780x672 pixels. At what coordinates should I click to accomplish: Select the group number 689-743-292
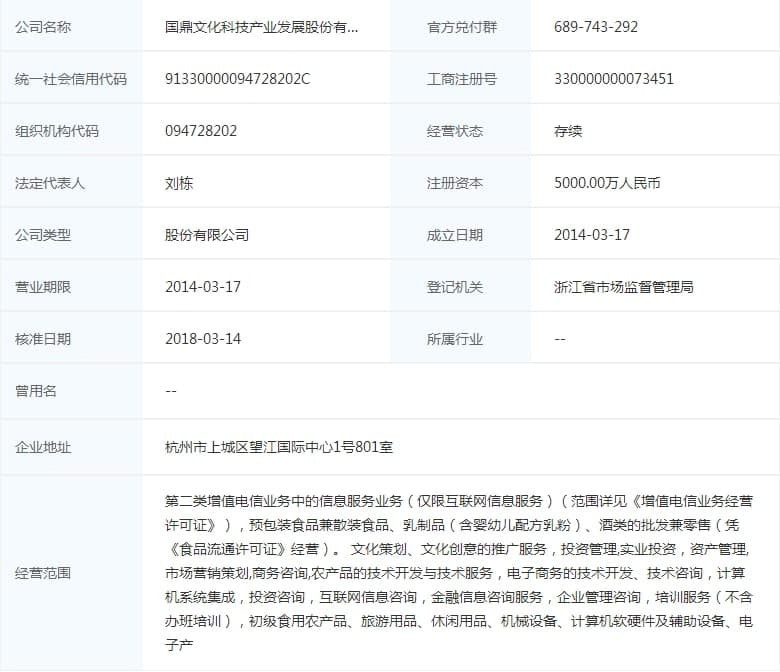point(596,27)
